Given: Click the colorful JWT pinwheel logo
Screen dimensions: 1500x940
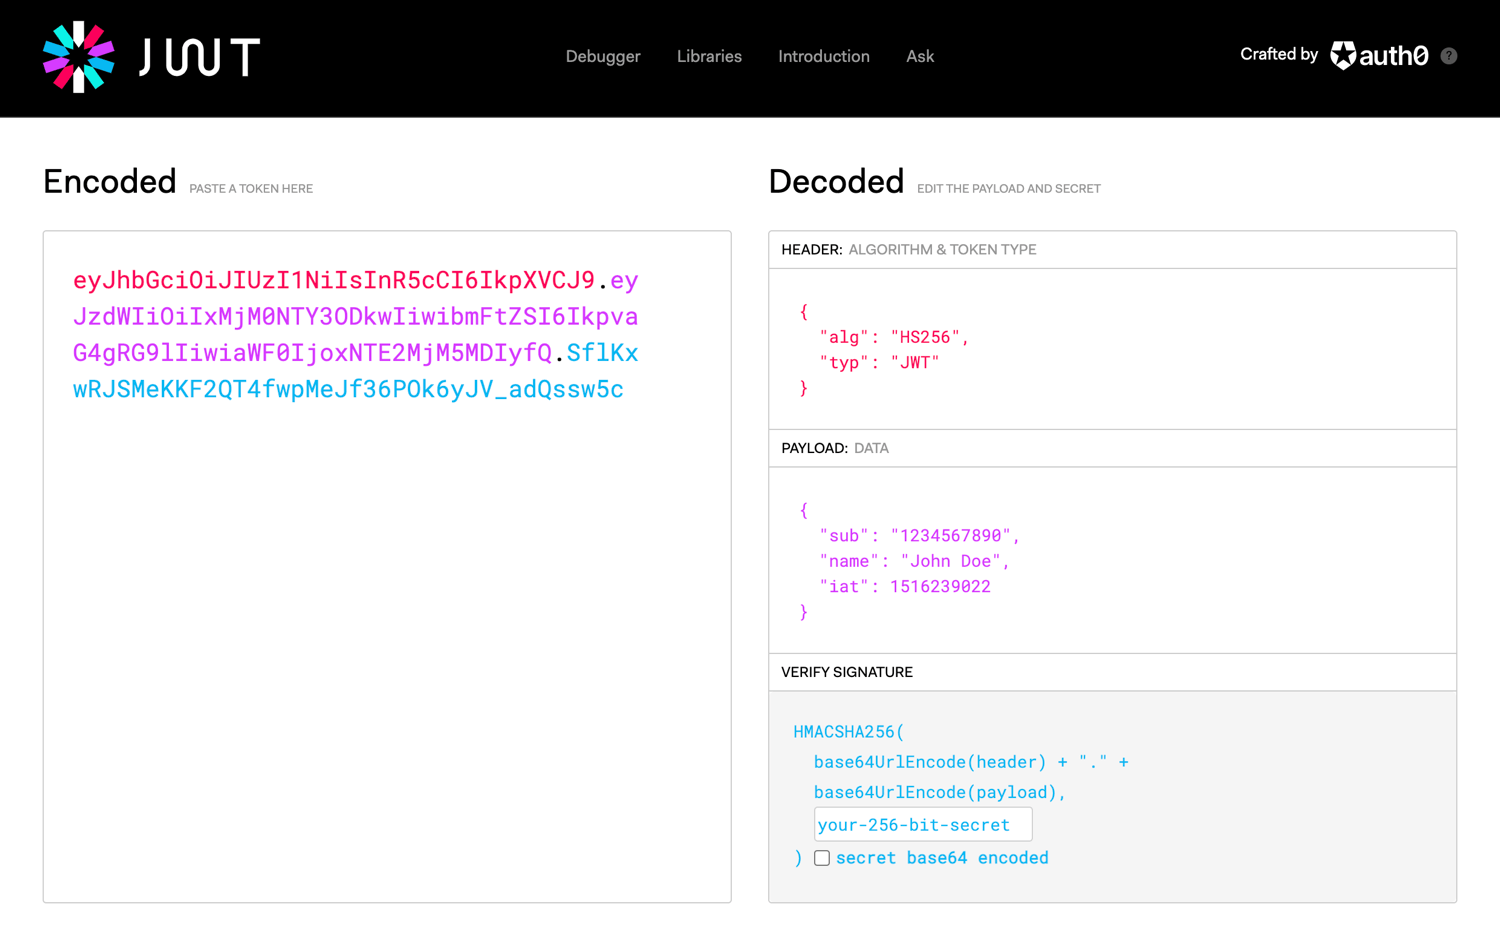Looking at the screenshot, I should click(79, 57).
